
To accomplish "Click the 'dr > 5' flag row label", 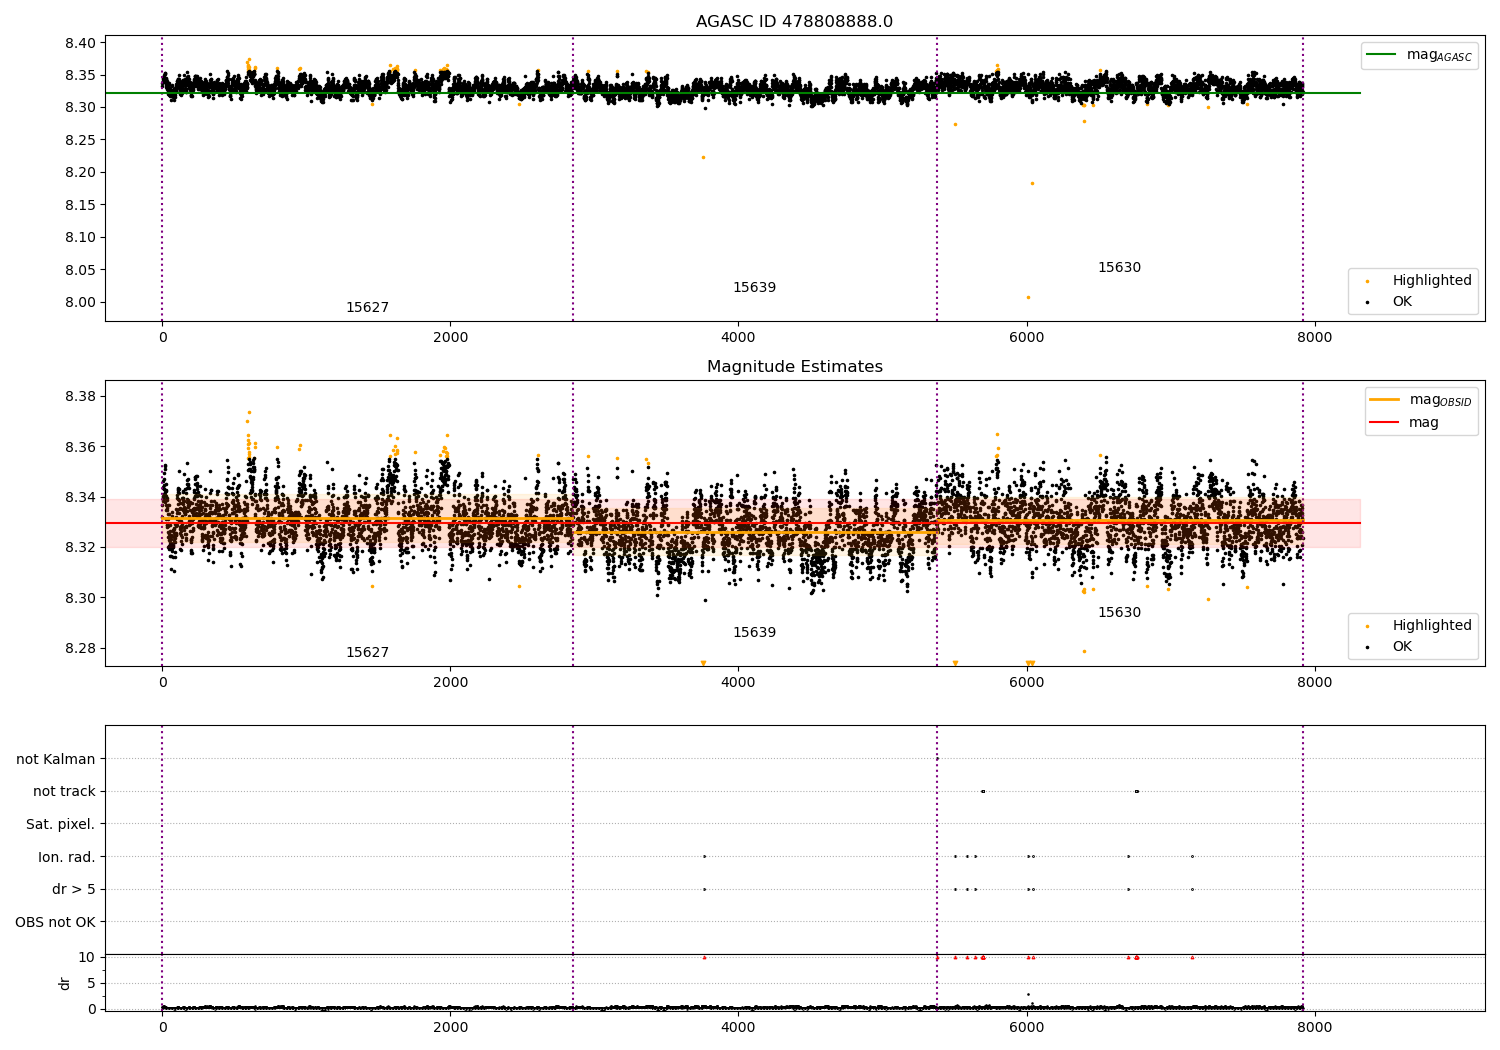I will click(x=74, y=890).
